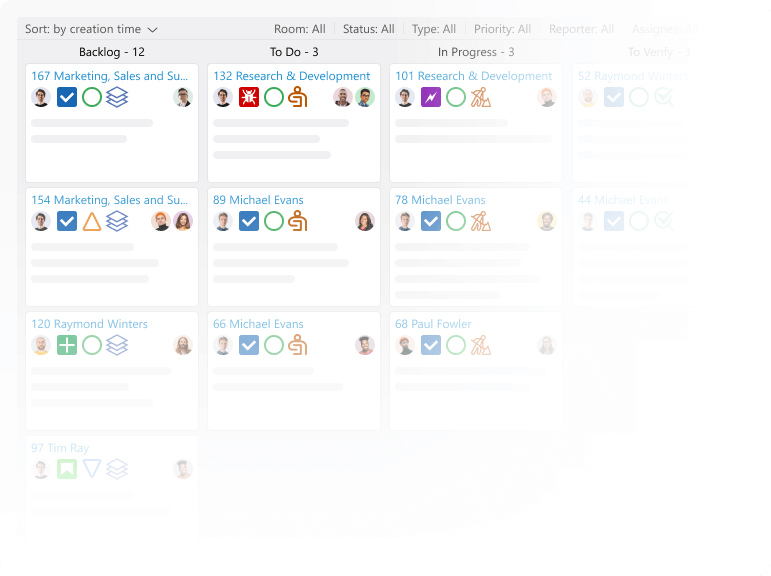This screenshot has width=771, height=576.
Task: Open card 101 Research & Development
Action: 474,76
